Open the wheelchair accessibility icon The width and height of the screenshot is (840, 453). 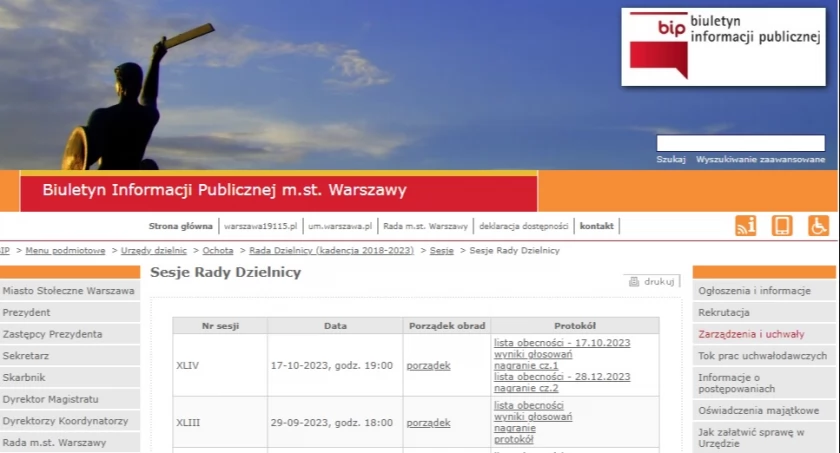tap(818, 226)
